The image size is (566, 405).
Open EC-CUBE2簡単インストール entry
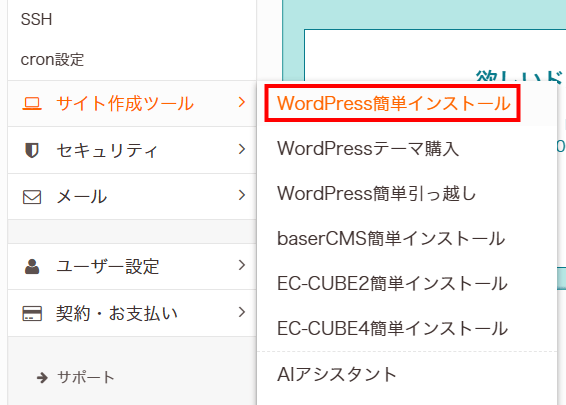click(392, 284)
